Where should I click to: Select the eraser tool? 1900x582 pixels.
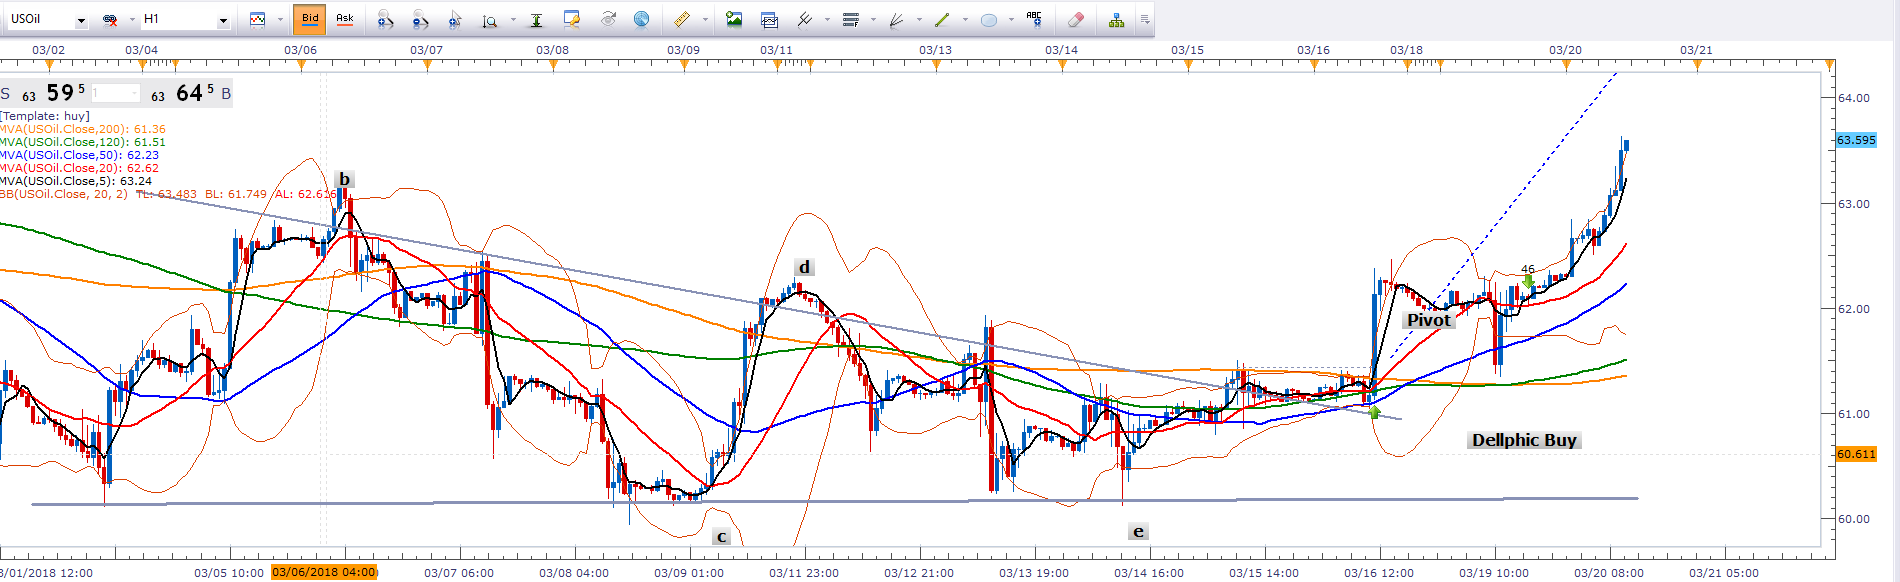click(1075, 19)
